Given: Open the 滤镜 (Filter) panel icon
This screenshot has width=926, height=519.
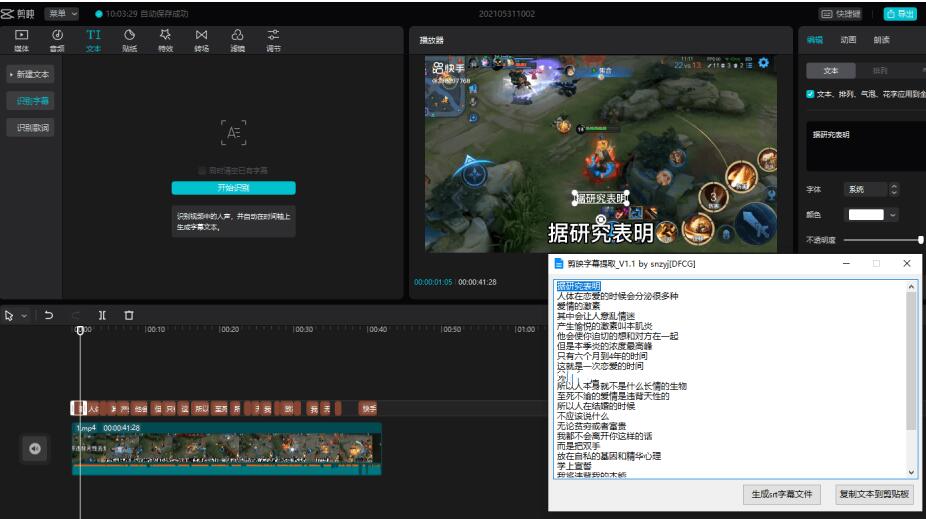Looking at the screenshot, I should [x=237, y=35].
